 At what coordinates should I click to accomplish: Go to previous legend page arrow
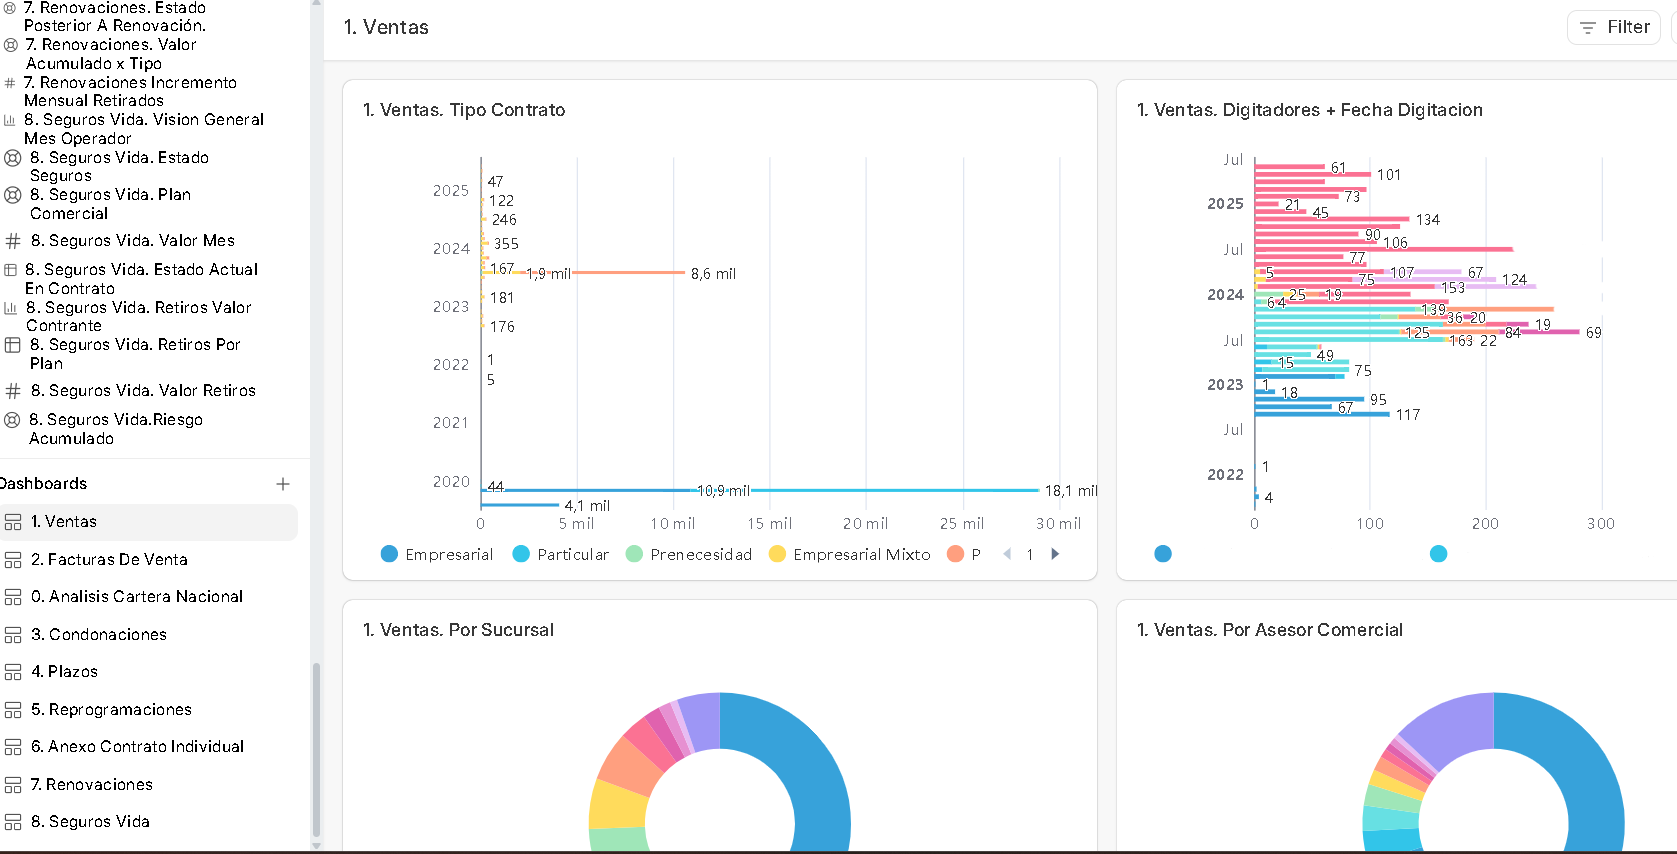pyautogui.click(x=1007, y=554)
